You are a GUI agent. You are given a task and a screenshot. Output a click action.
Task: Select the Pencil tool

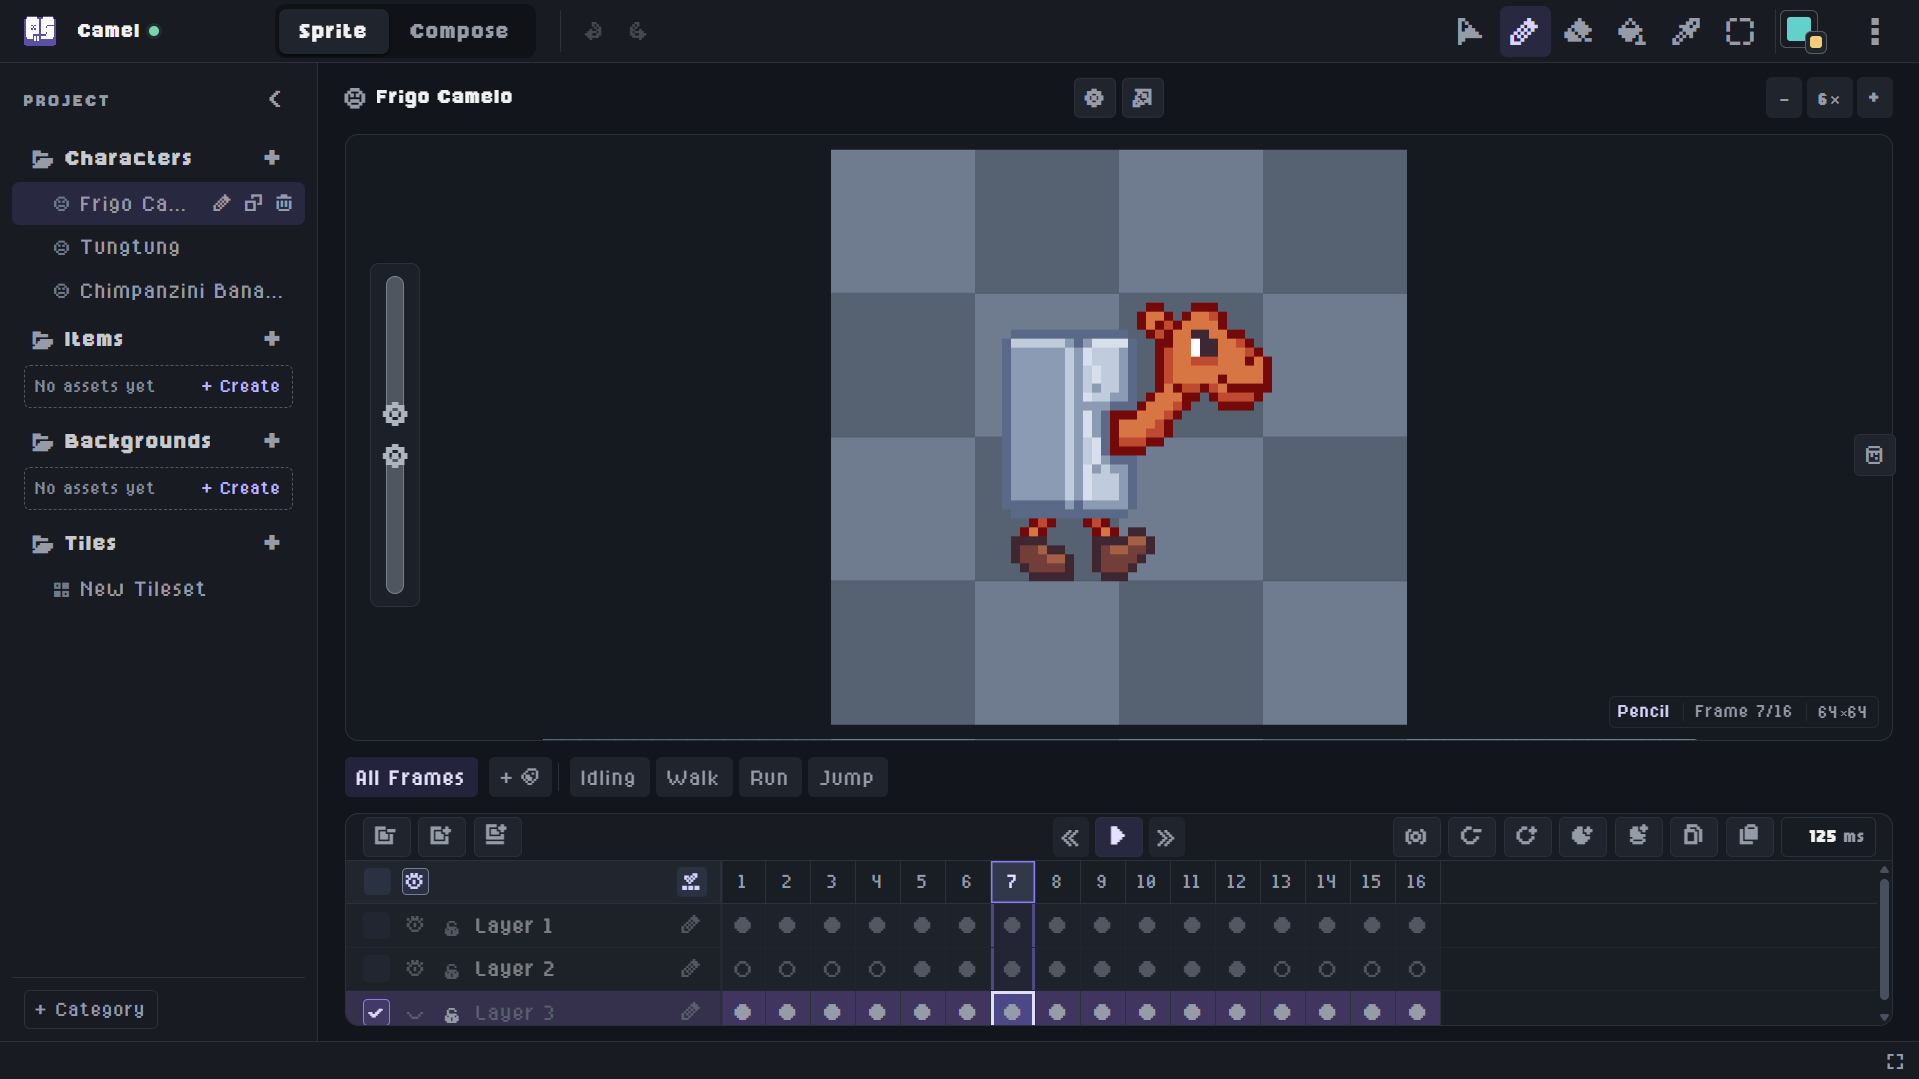1524,32
